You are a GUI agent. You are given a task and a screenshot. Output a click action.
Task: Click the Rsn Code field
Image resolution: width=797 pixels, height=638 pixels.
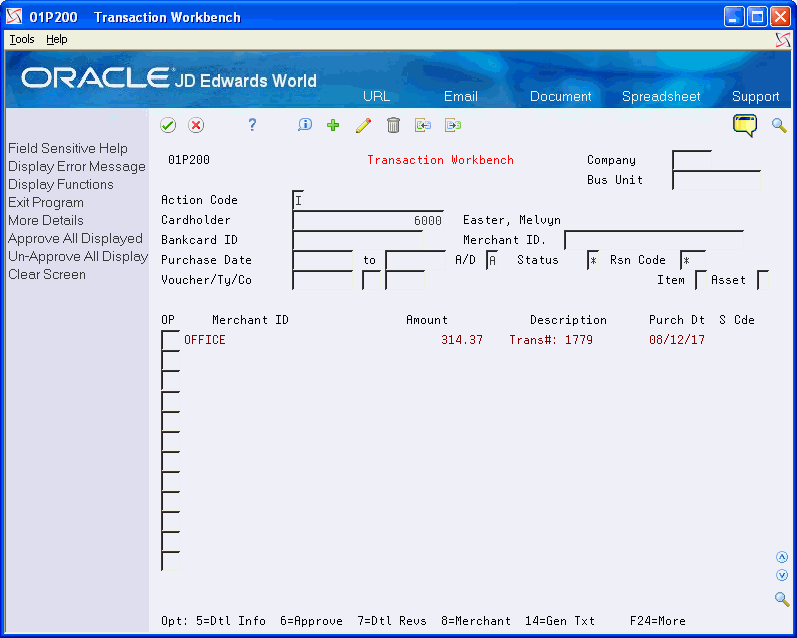[693, 260]
